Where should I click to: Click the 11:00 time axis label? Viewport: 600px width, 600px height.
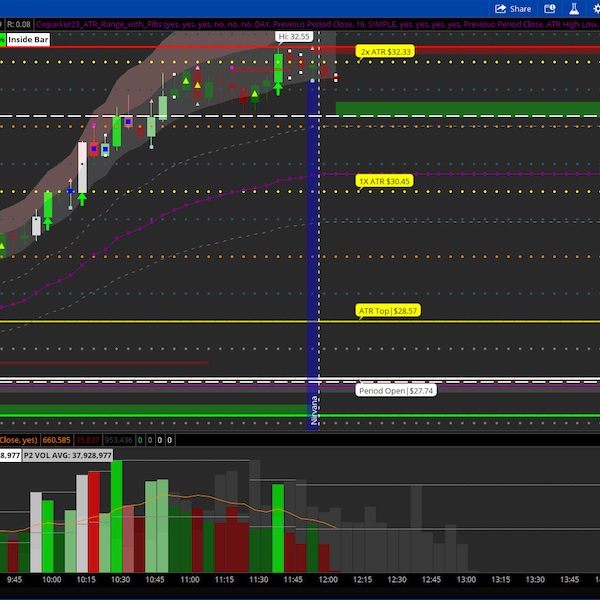tap(189, 579)
